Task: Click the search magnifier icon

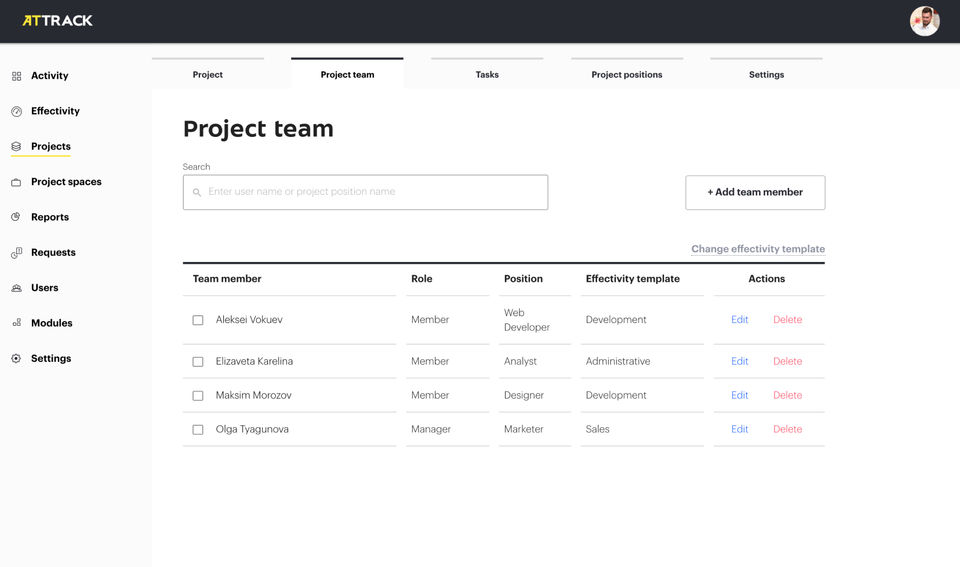Action: (197, 192)
